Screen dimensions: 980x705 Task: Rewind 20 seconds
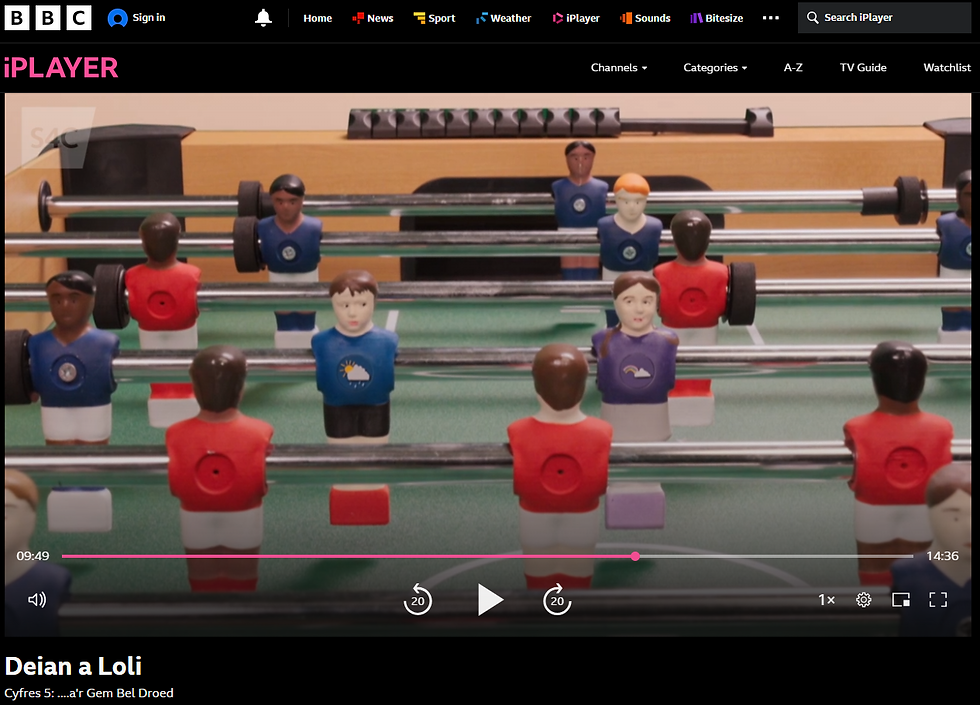418,600
